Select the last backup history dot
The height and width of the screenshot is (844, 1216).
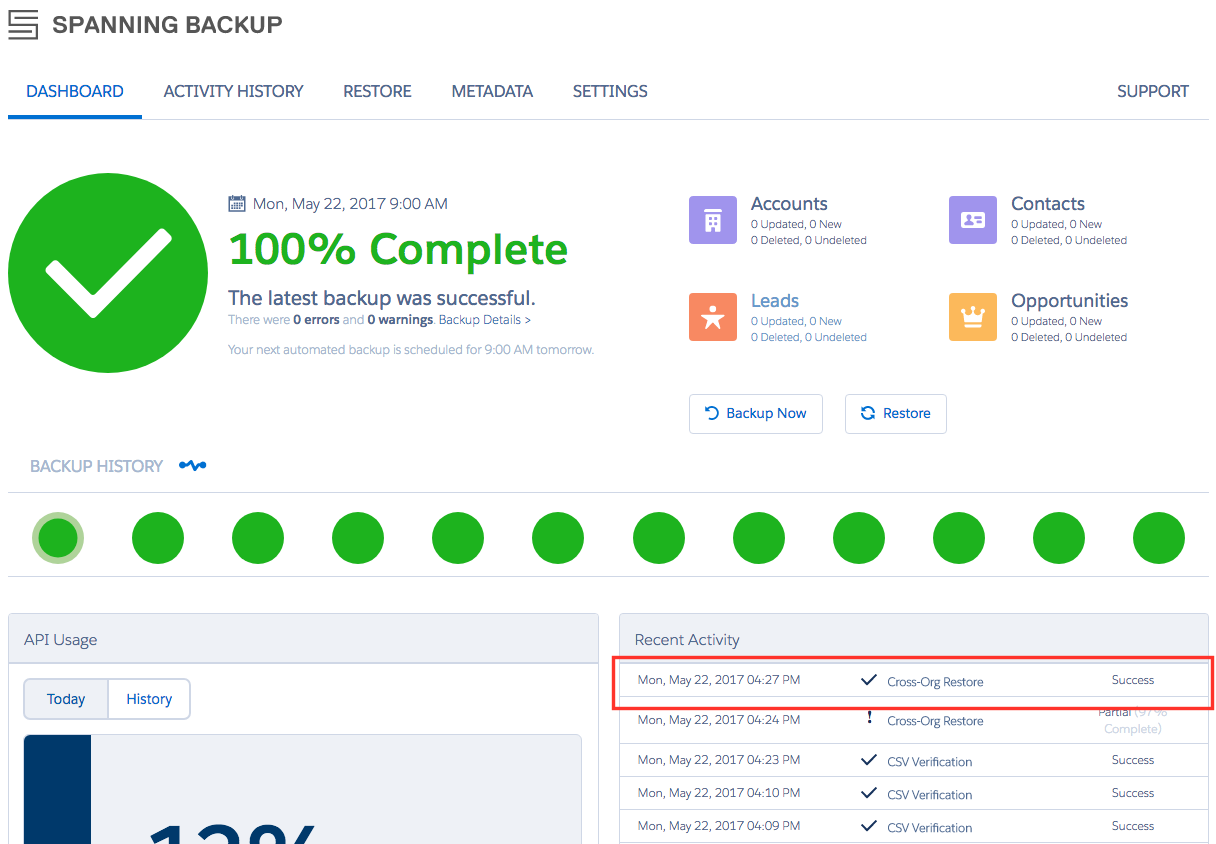(x=1159, y=538)
